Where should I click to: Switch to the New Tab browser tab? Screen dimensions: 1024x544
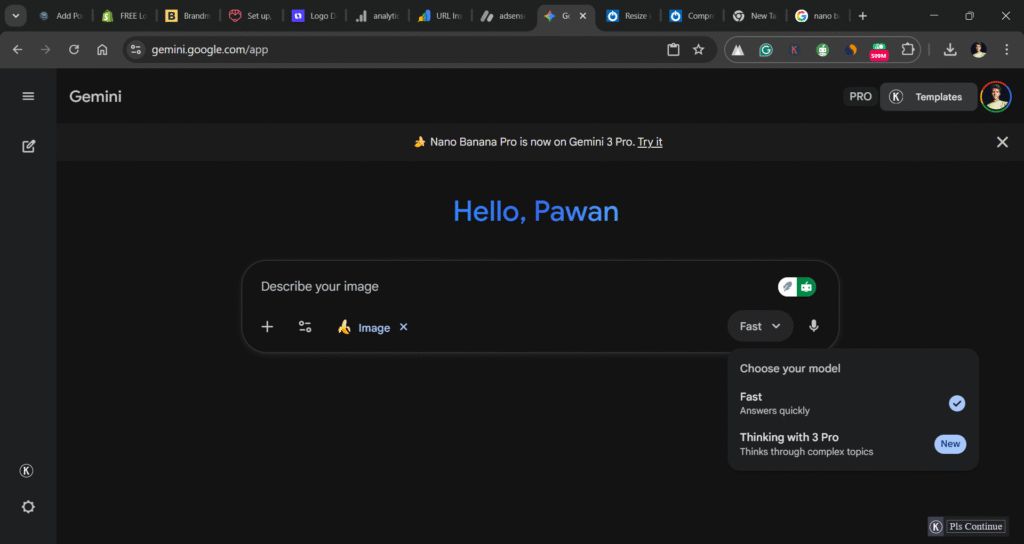coord(753,16)
